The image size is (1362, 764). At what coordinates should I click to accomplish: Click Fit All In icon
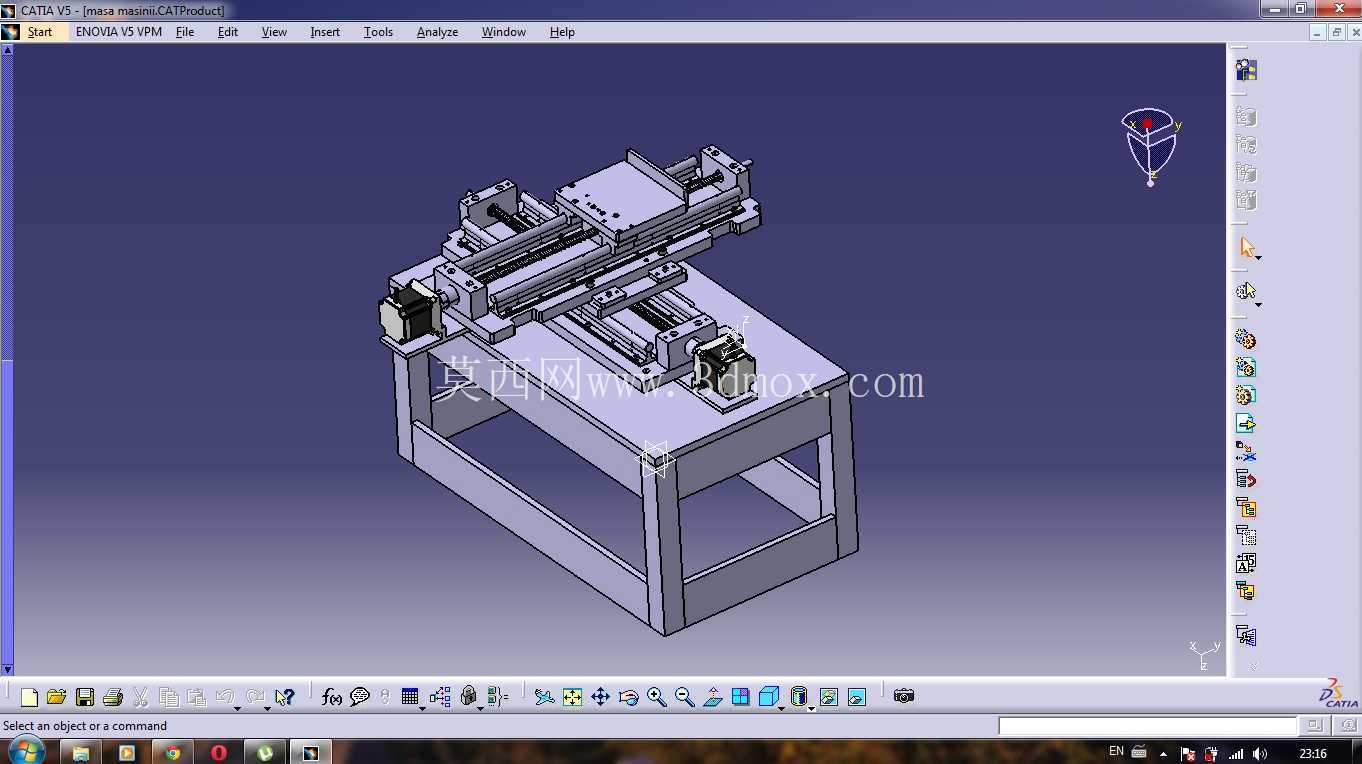572,697
